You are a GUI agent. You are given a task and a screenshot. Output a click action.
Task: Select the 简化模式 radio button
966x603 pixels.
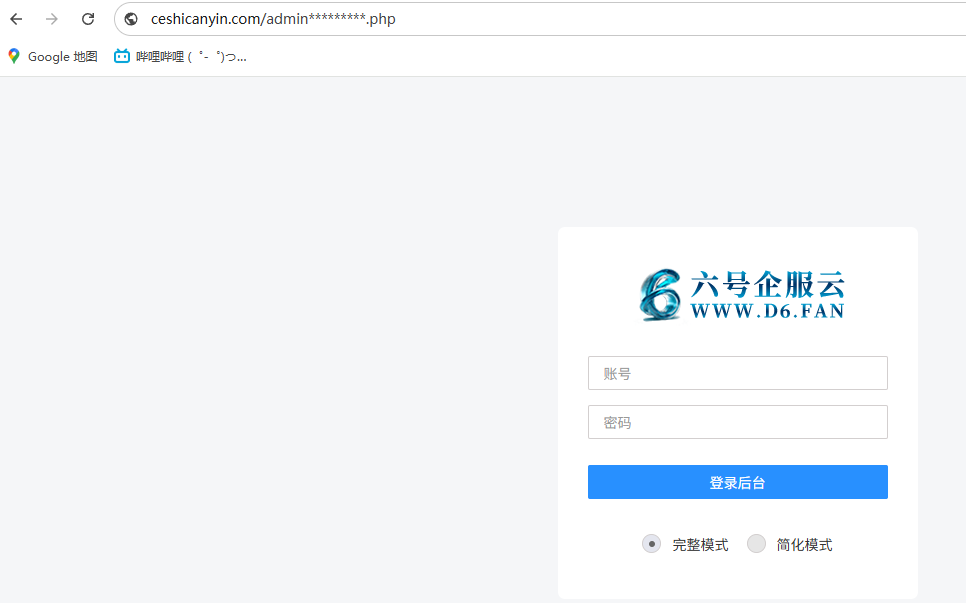756,544
